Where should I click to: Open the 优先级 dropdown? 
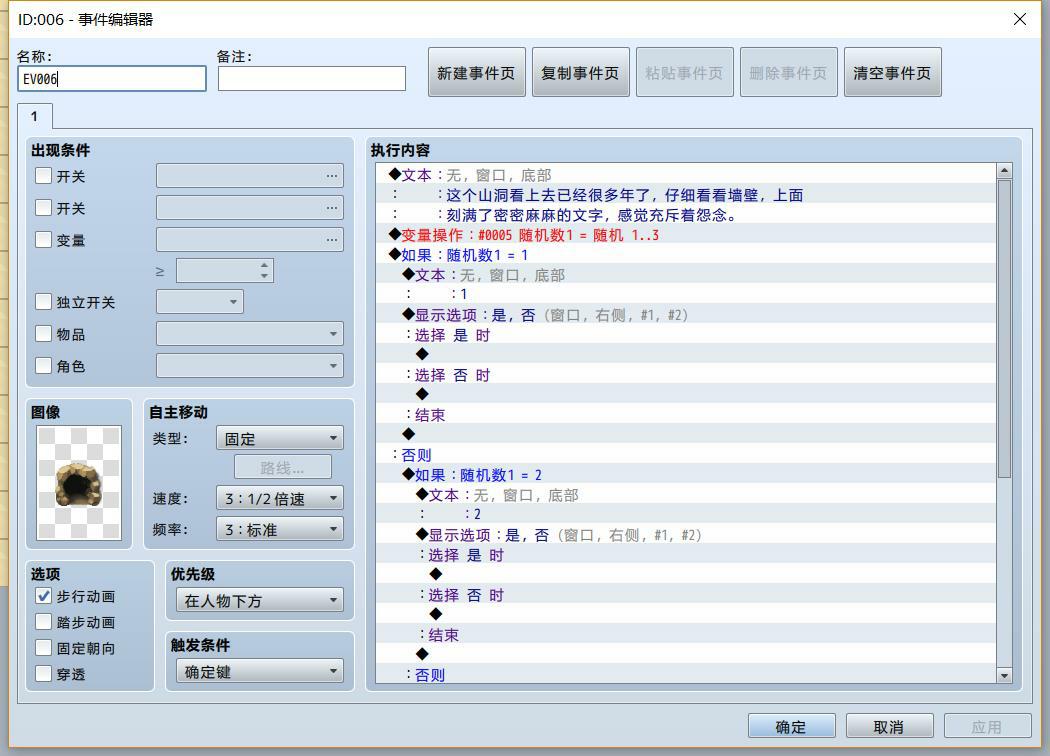(260, 600)
